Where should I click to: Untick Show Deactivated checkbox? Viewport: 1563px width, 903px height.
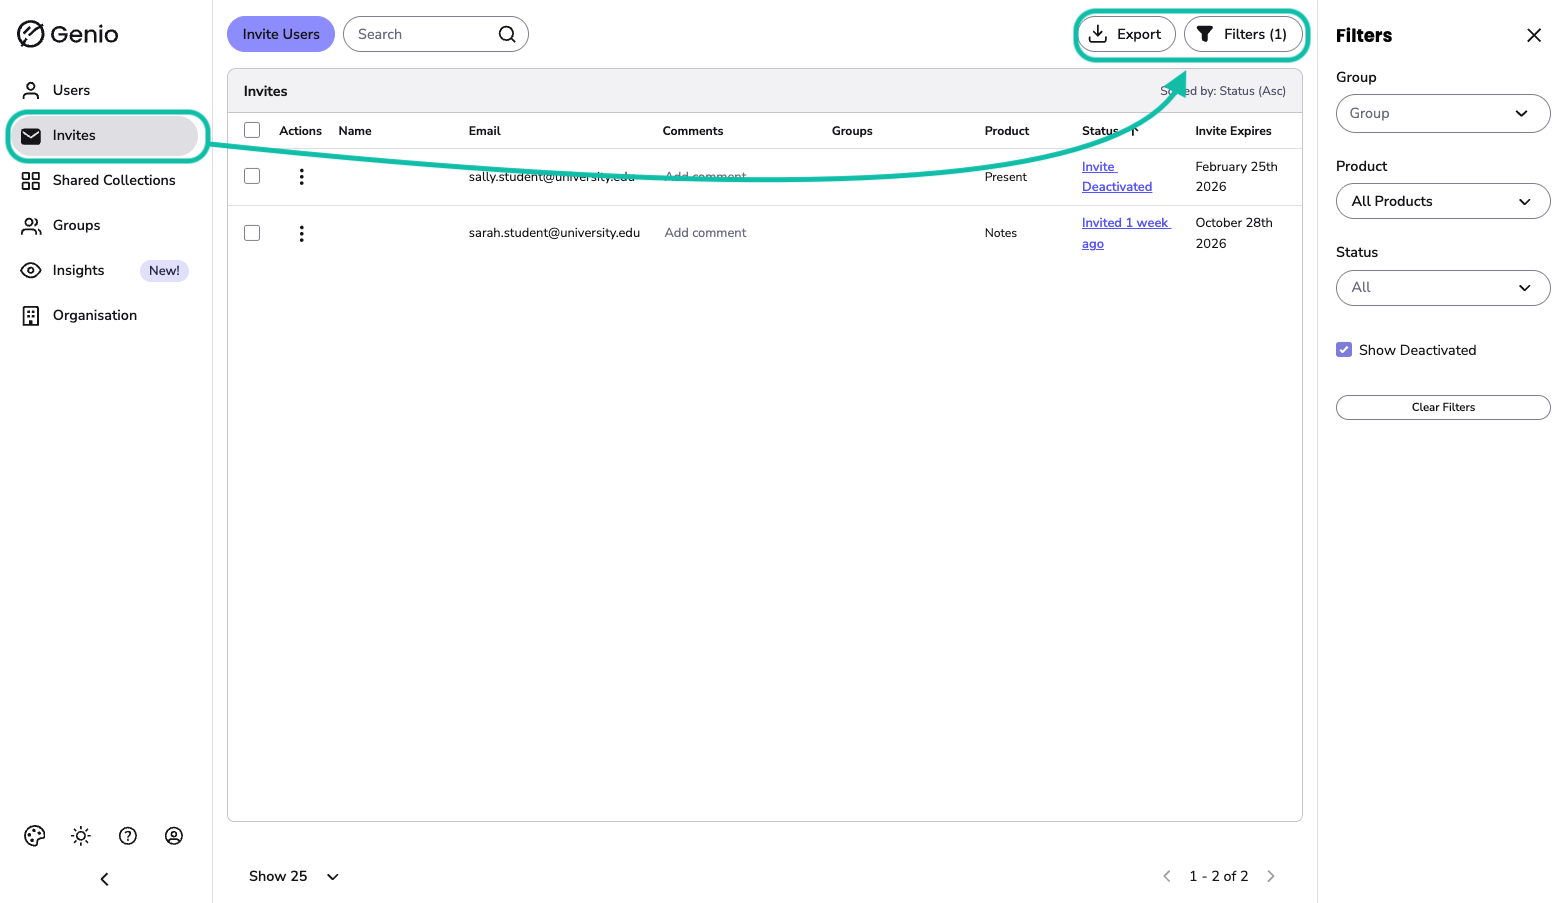point(1344,350)
